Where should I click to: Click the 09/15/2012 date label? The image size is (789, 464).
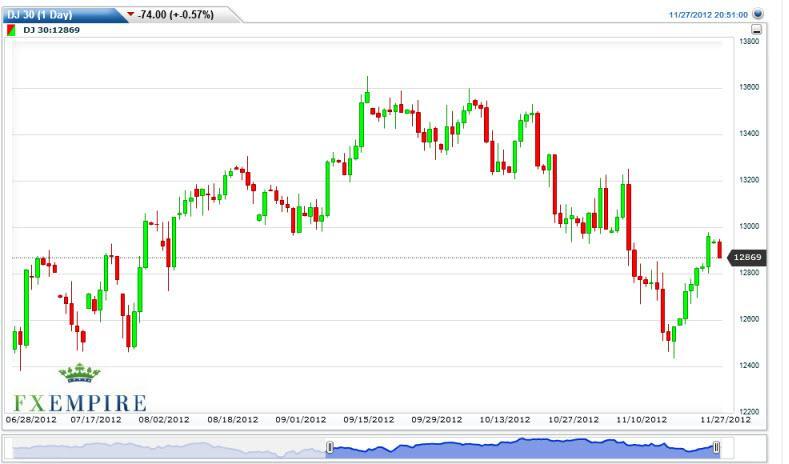point(368,419)
